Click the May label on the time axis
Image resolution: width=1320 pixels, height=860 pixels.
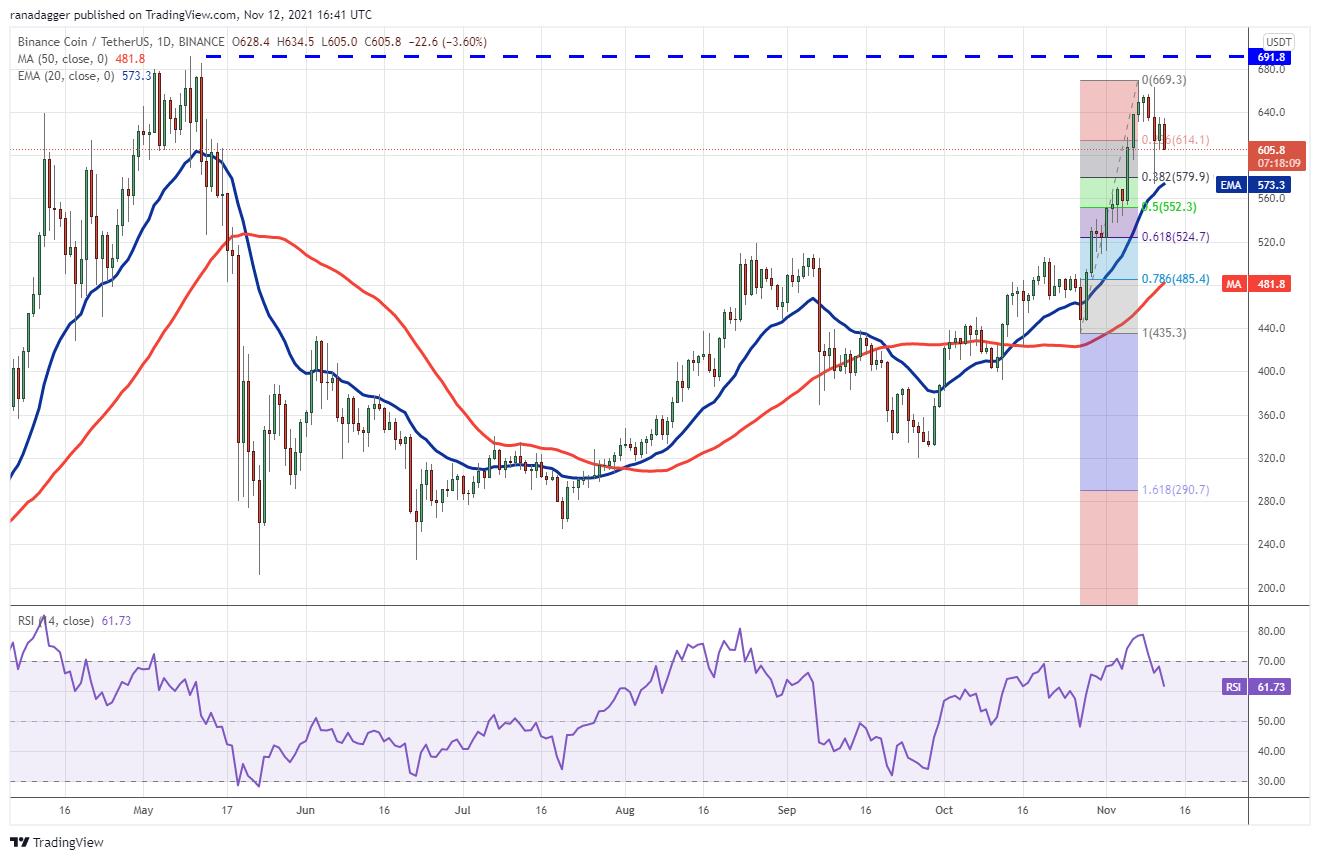[143, 811]
